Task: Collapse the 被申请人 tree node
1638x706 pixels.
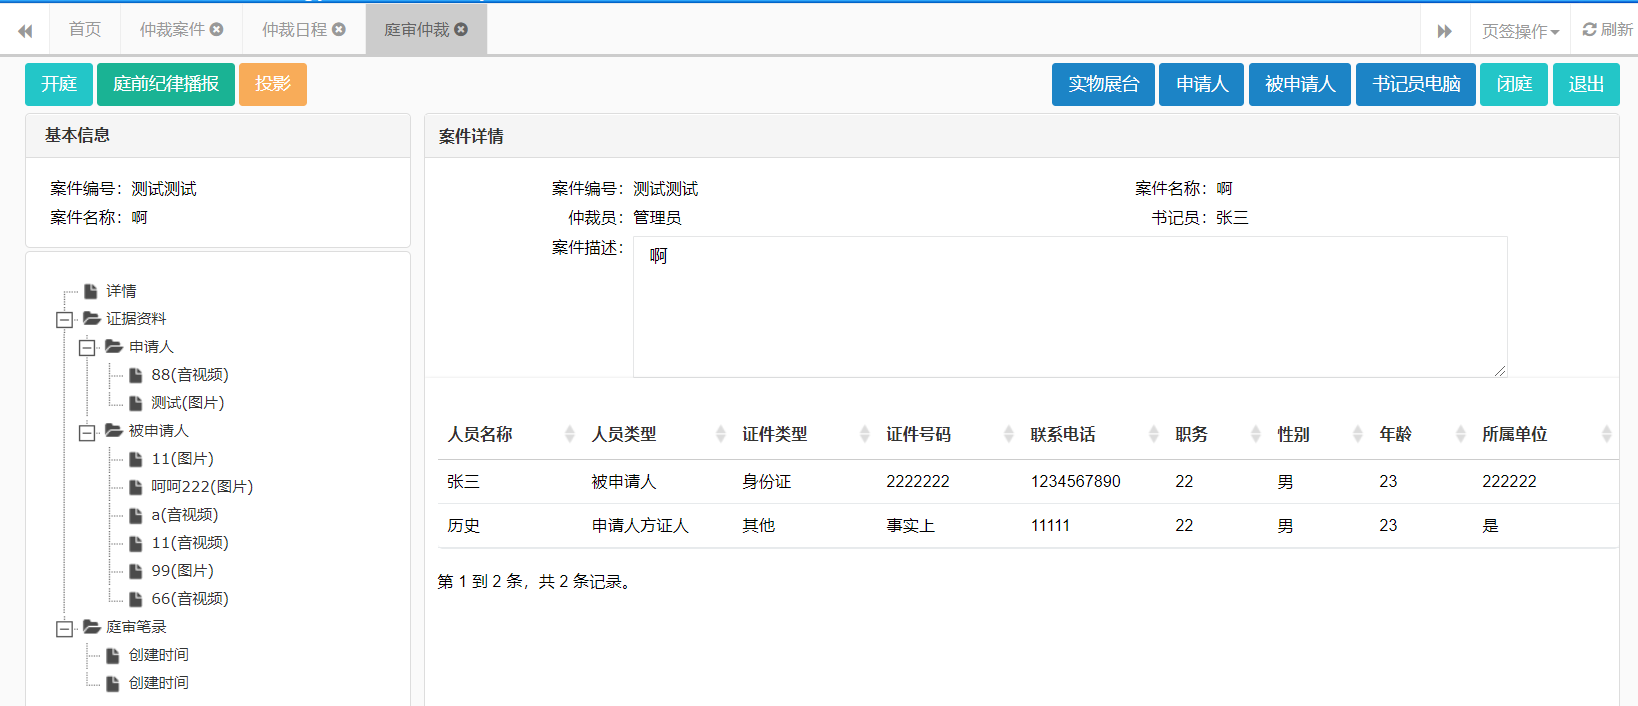Action: click(87, 432)
